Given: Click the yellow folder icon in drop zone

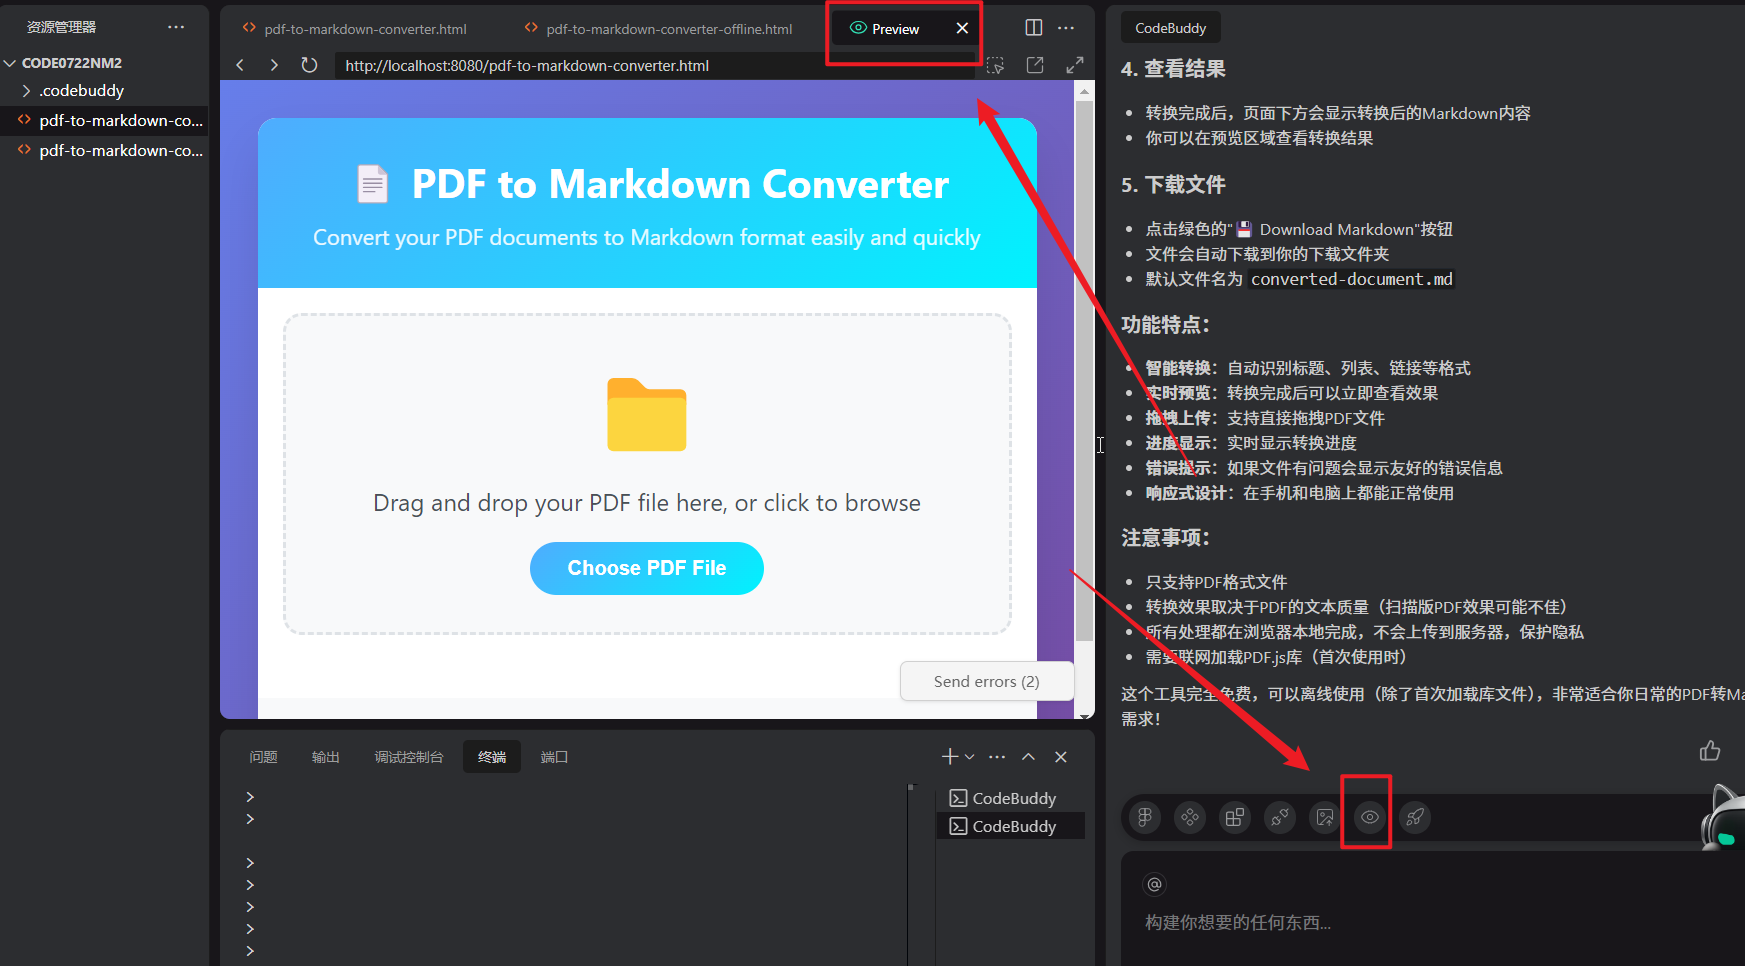Looking at the screenshot, I should pyautogui.click(x=647, y=414).
